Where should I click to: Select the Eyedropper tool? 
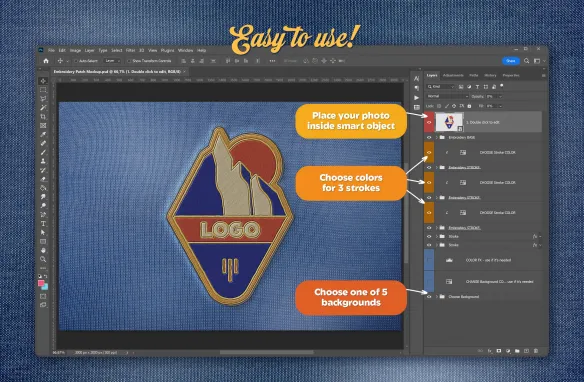point(43,134)
